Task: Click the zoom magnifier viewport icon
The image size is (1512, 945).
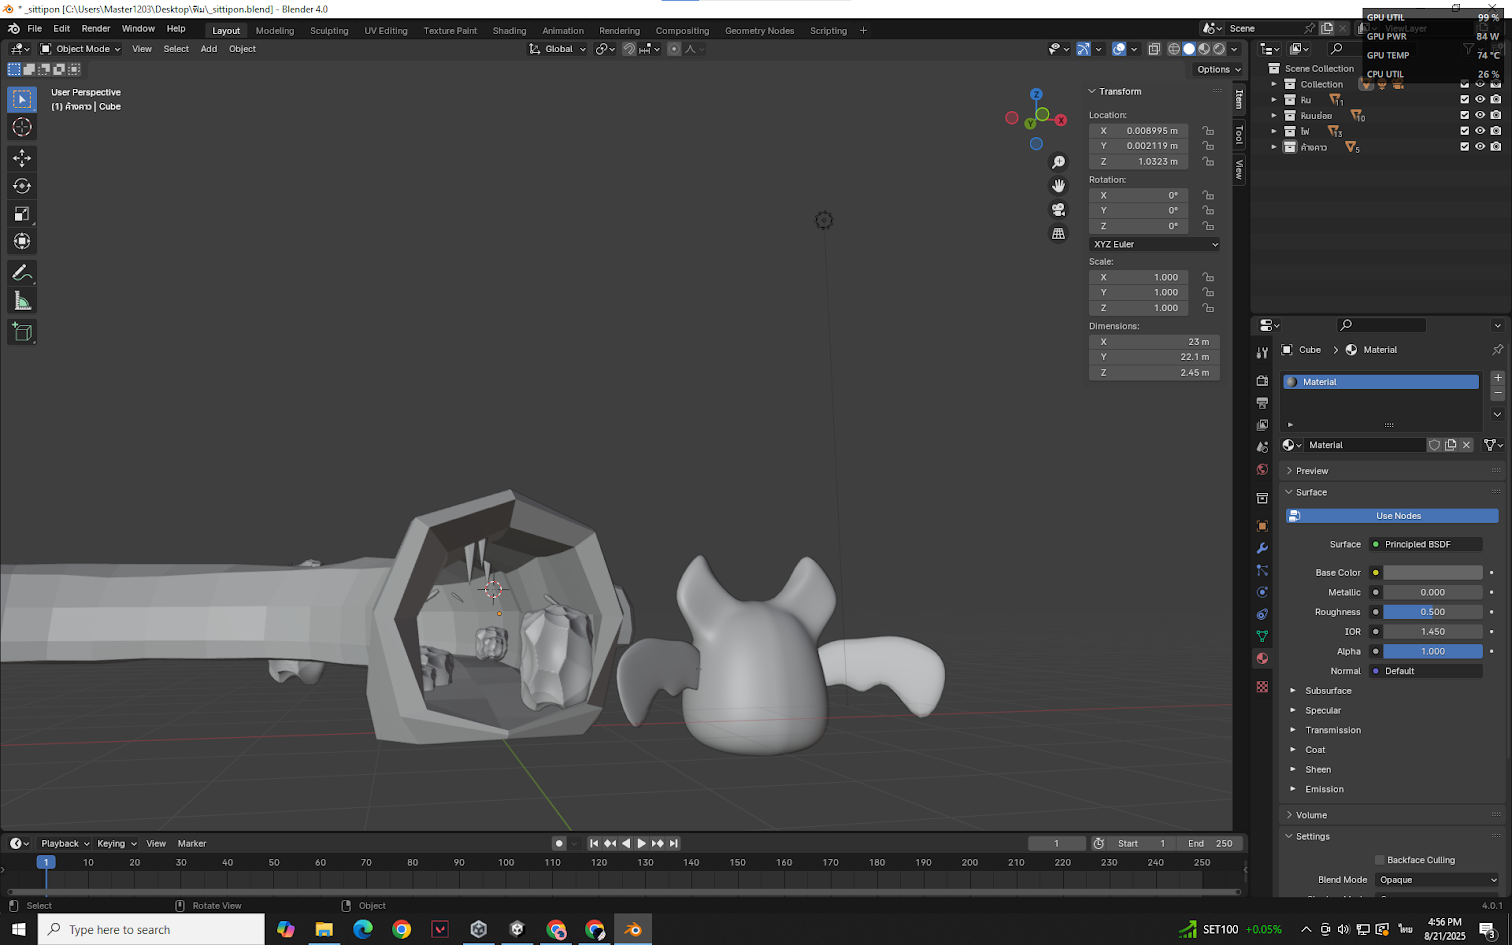Action: [1058, 162]
